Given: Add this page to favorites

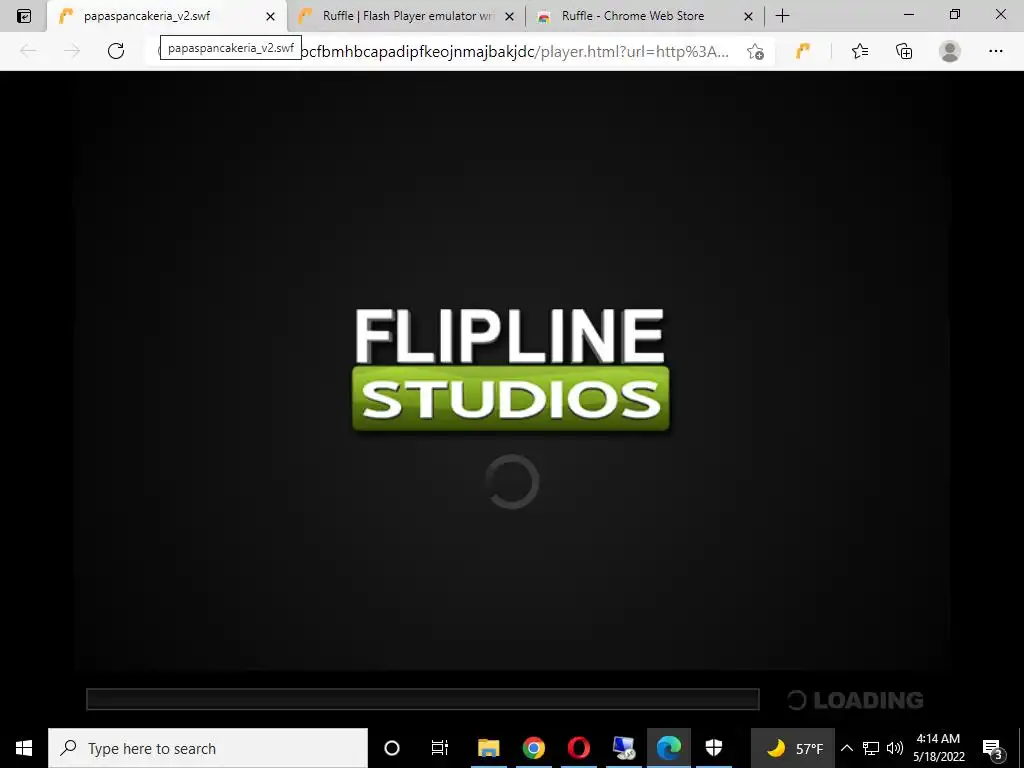Looking at the screenshot, I should [x=756, y=52].
